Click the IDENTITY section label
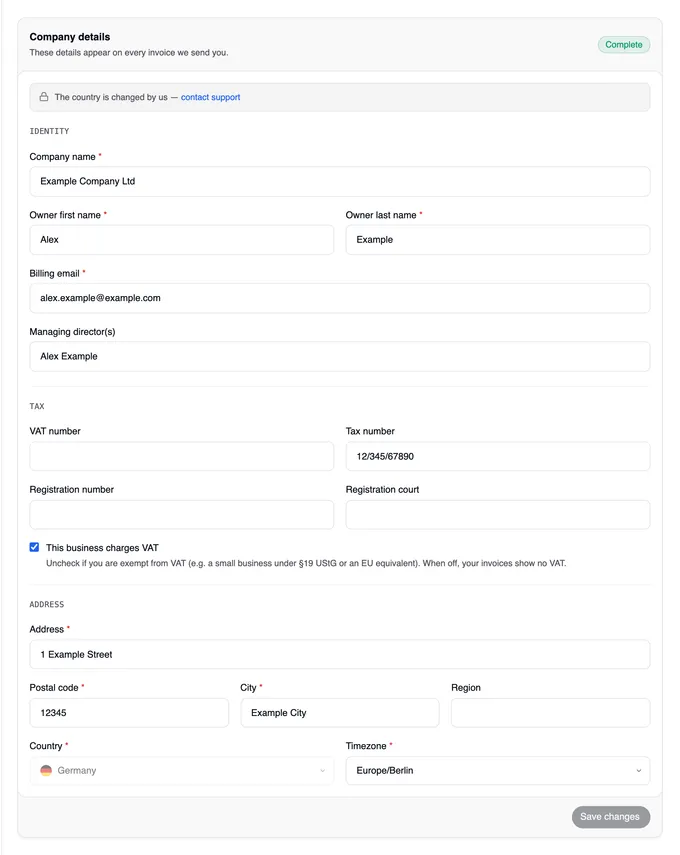The height and width of the screenshot is (855, 680). [49, 131]
